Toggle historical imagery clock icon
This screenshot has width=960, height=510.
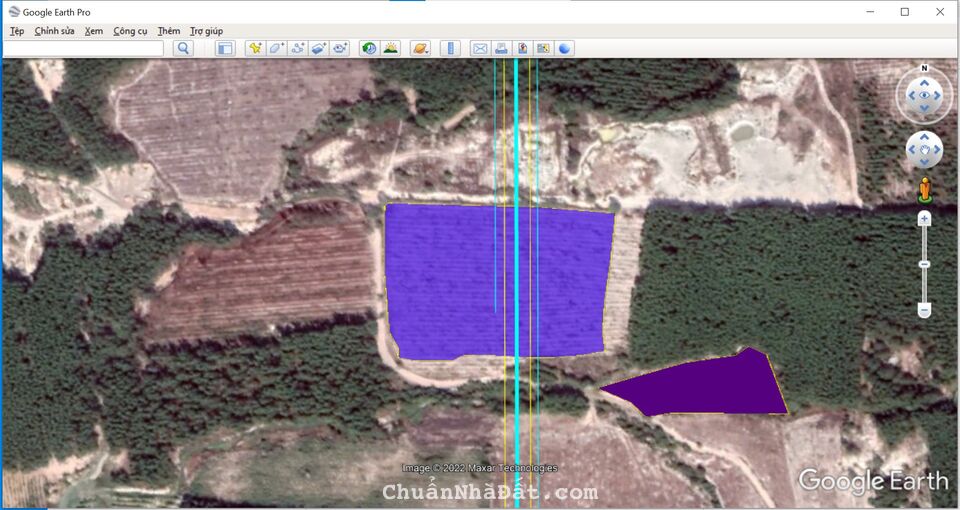point(369,48)
